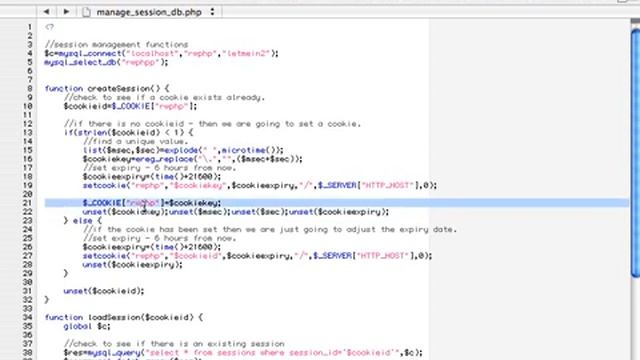Click the list($msec,$sec)=explode line
The height and width of the screenshot is (360, 640).
[183, 150]
